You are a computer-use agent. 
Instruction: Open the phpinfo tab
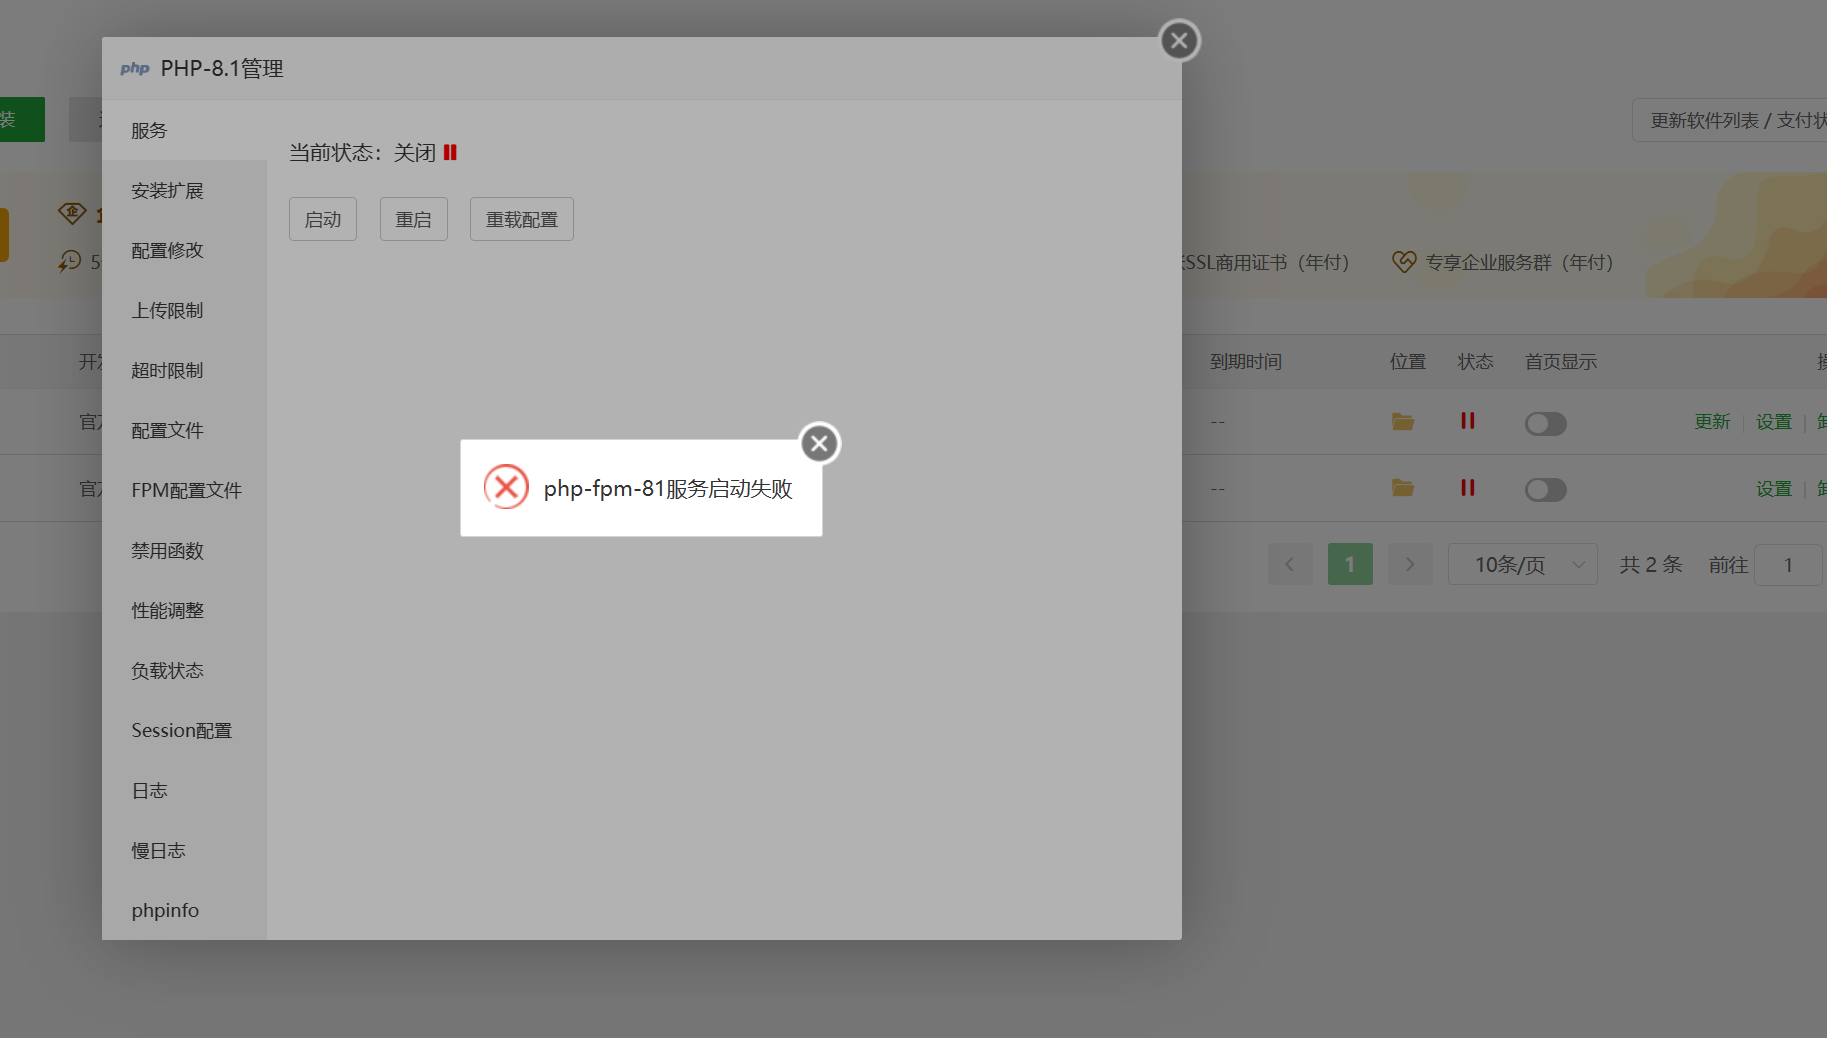tap(184, 910)
